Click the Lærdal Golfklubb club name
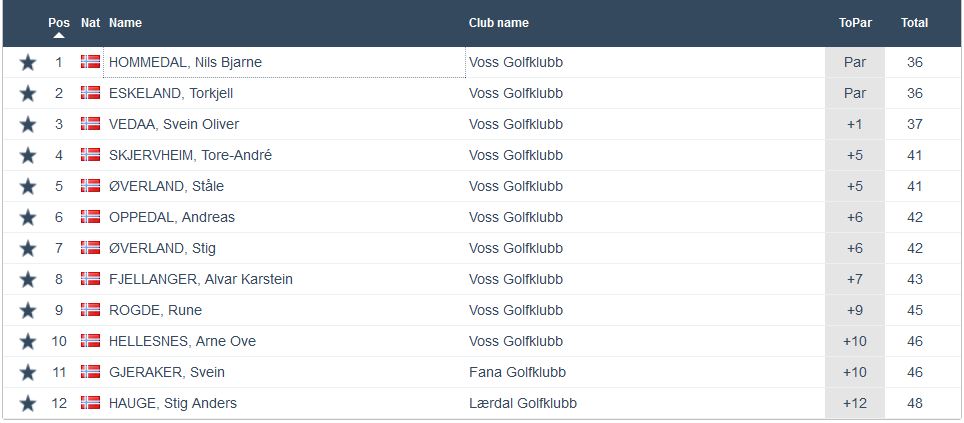964x423 pixels. (522, 403)
